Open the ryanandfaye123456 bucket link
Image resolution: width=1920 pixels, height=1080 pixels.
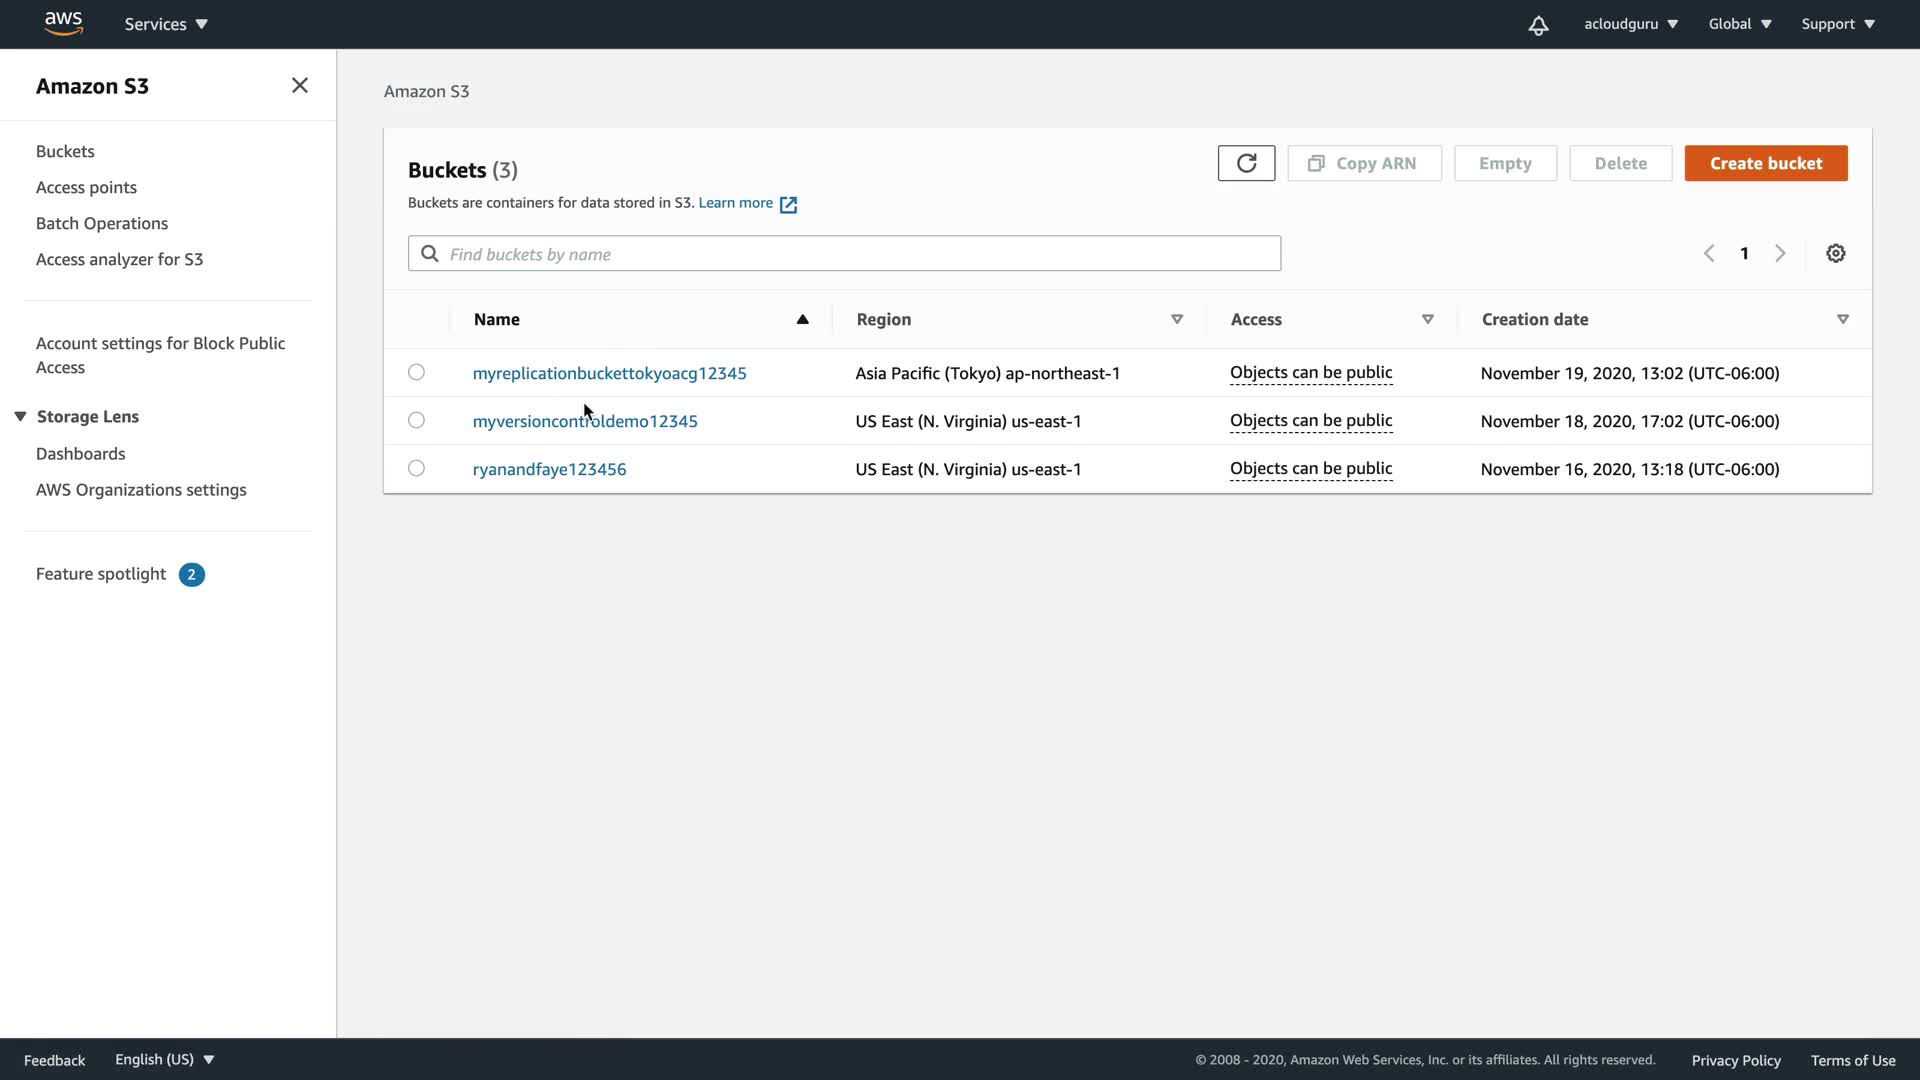point(549,469)
